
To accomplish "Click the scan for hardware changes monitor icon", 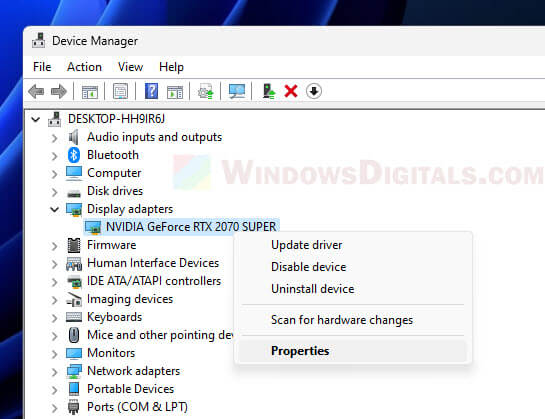I will [x=237, y=91].
